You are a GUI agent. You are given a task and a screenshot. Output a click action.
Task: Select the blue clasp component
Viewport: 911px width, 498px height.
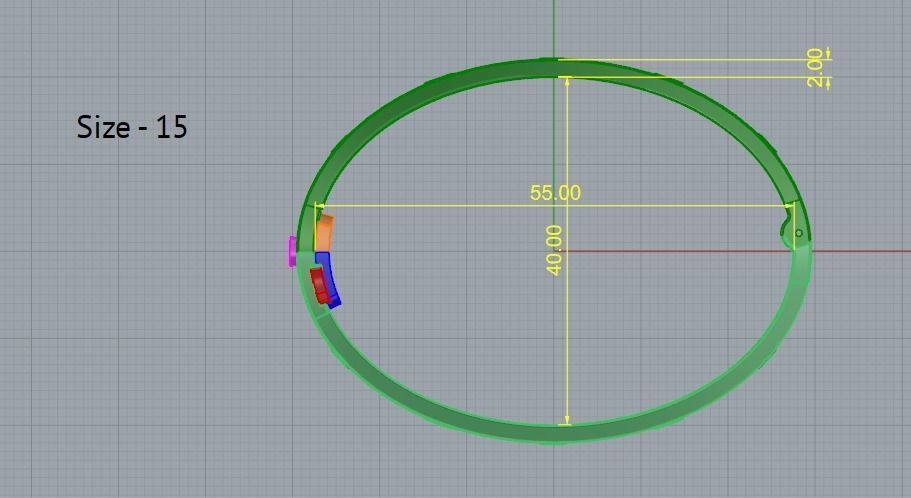[329, 279]
